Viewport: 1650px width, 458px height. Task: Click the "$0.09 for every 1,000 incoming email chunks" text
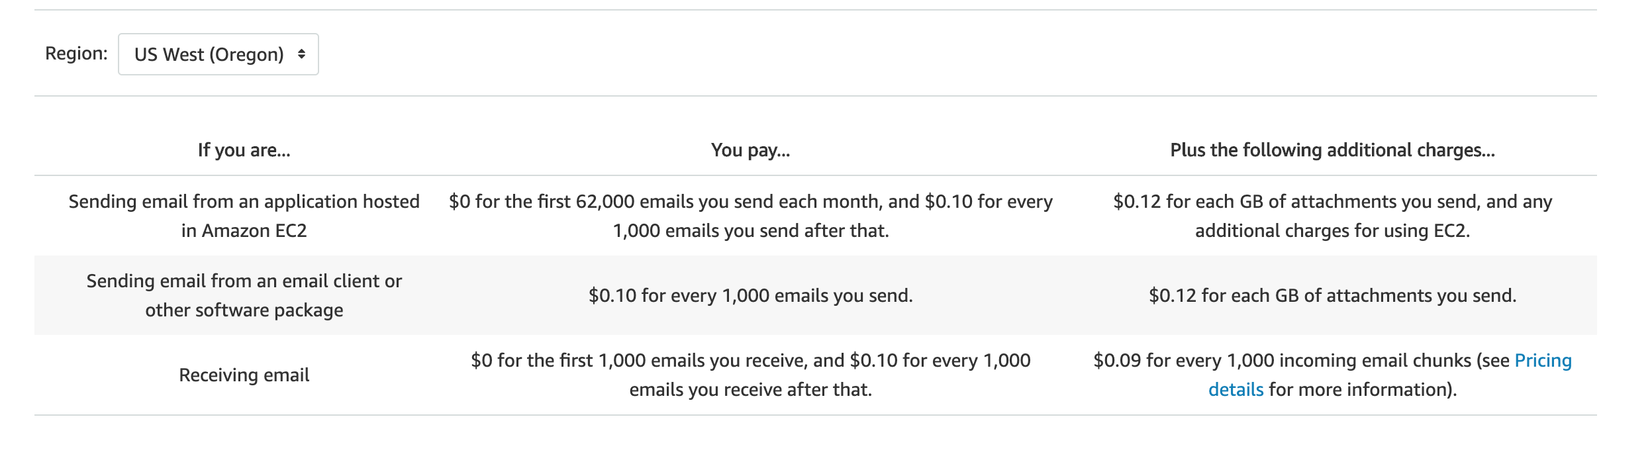(x=1300, y=361)
